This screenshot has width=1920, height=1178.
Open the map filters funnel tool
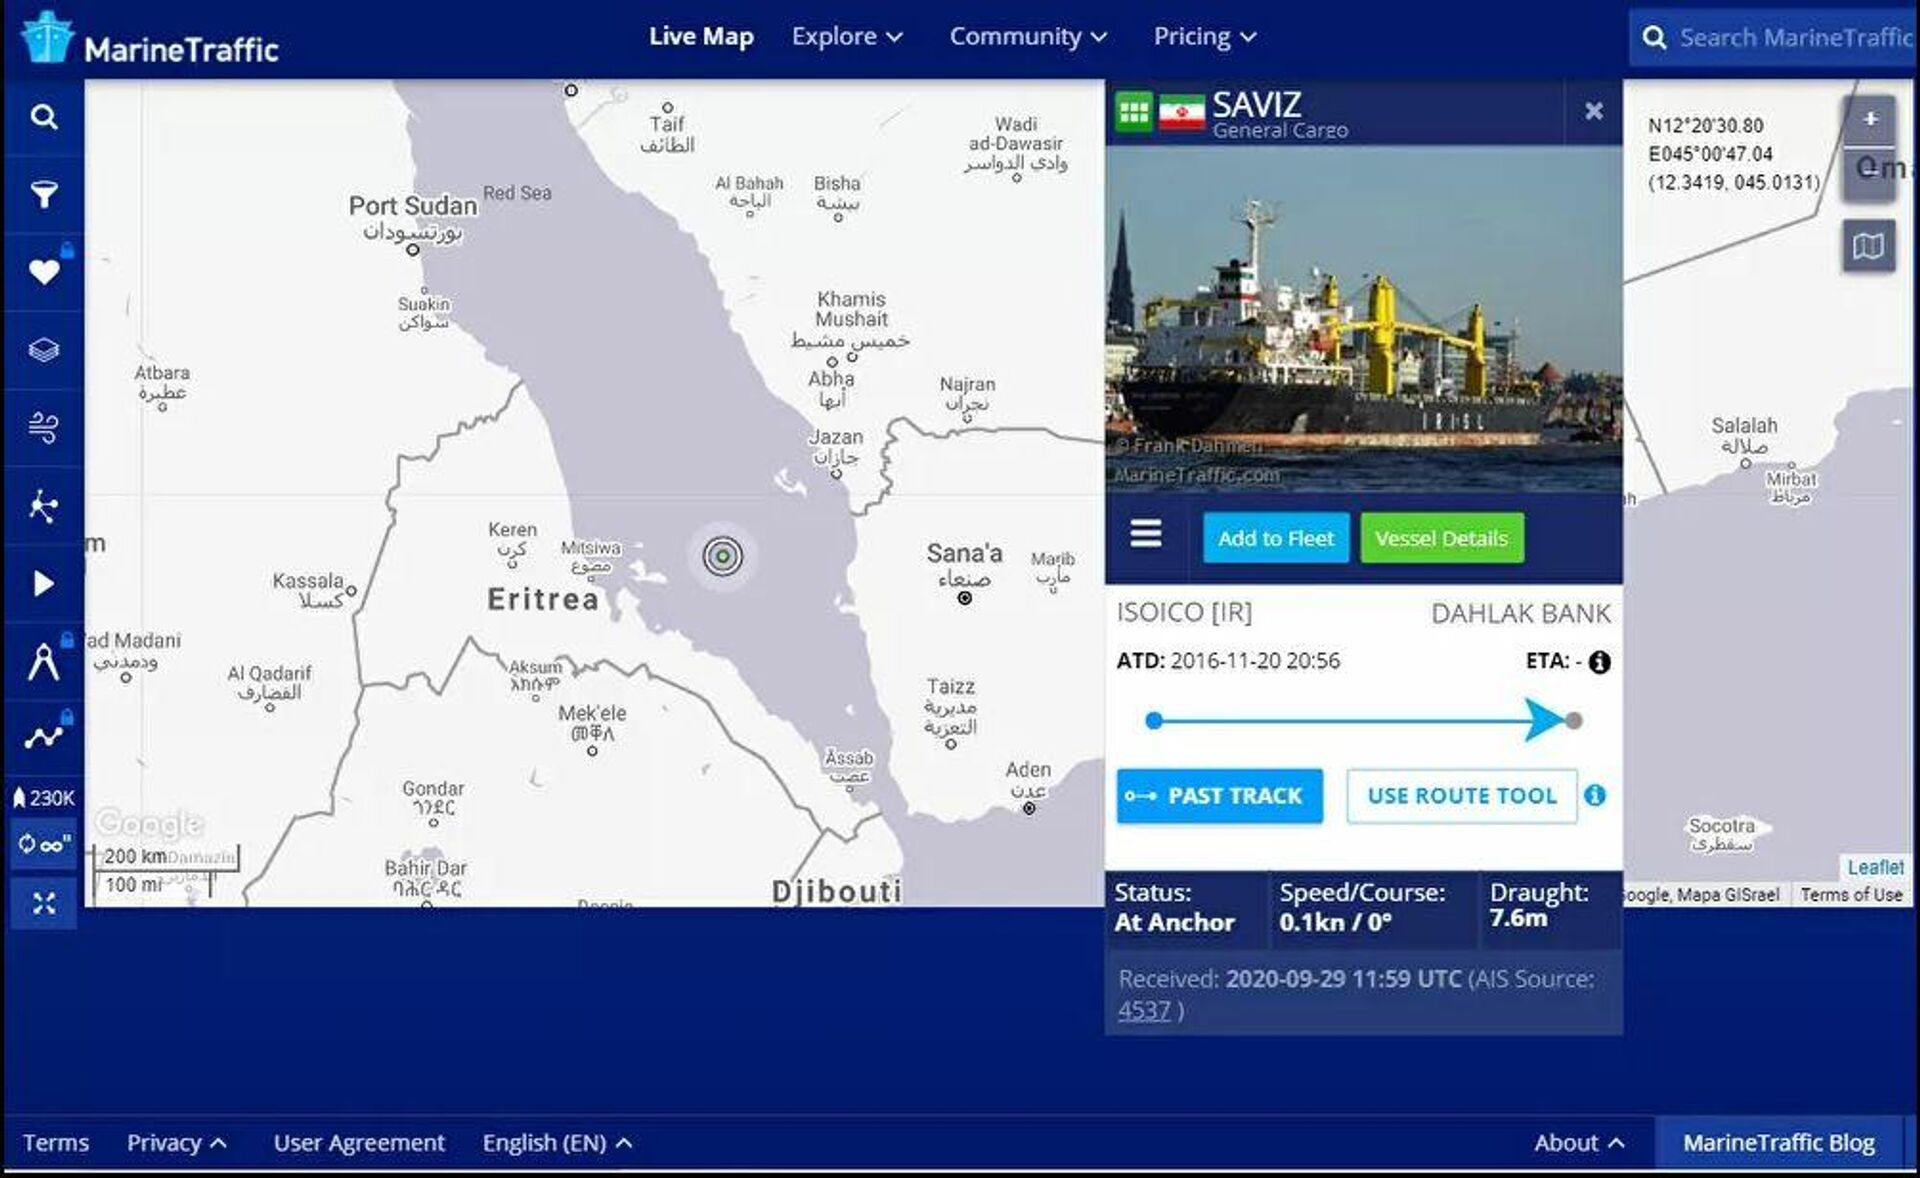44,192
